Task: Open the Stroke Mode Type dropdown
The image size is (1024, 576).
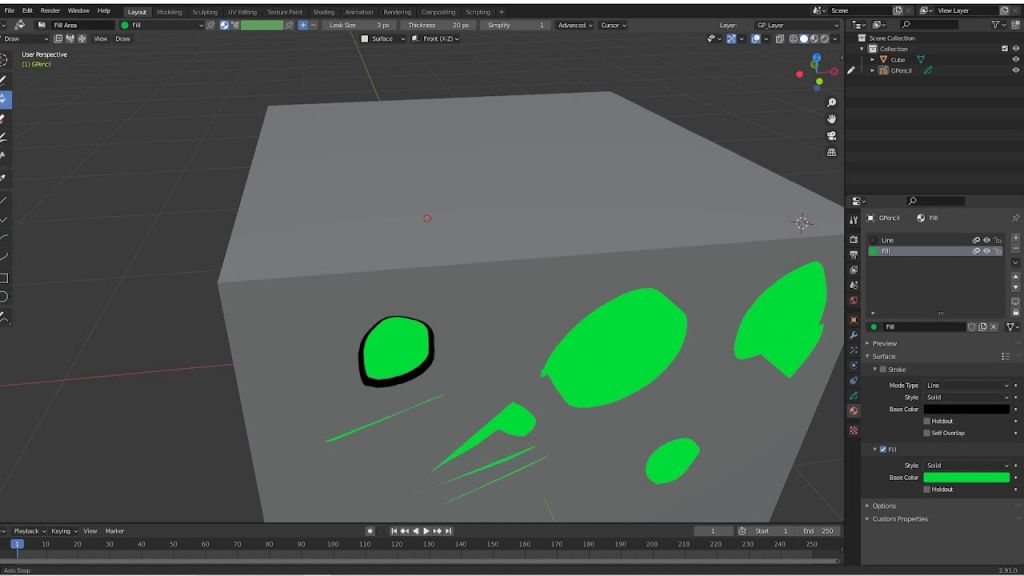Action: point(967,385)
